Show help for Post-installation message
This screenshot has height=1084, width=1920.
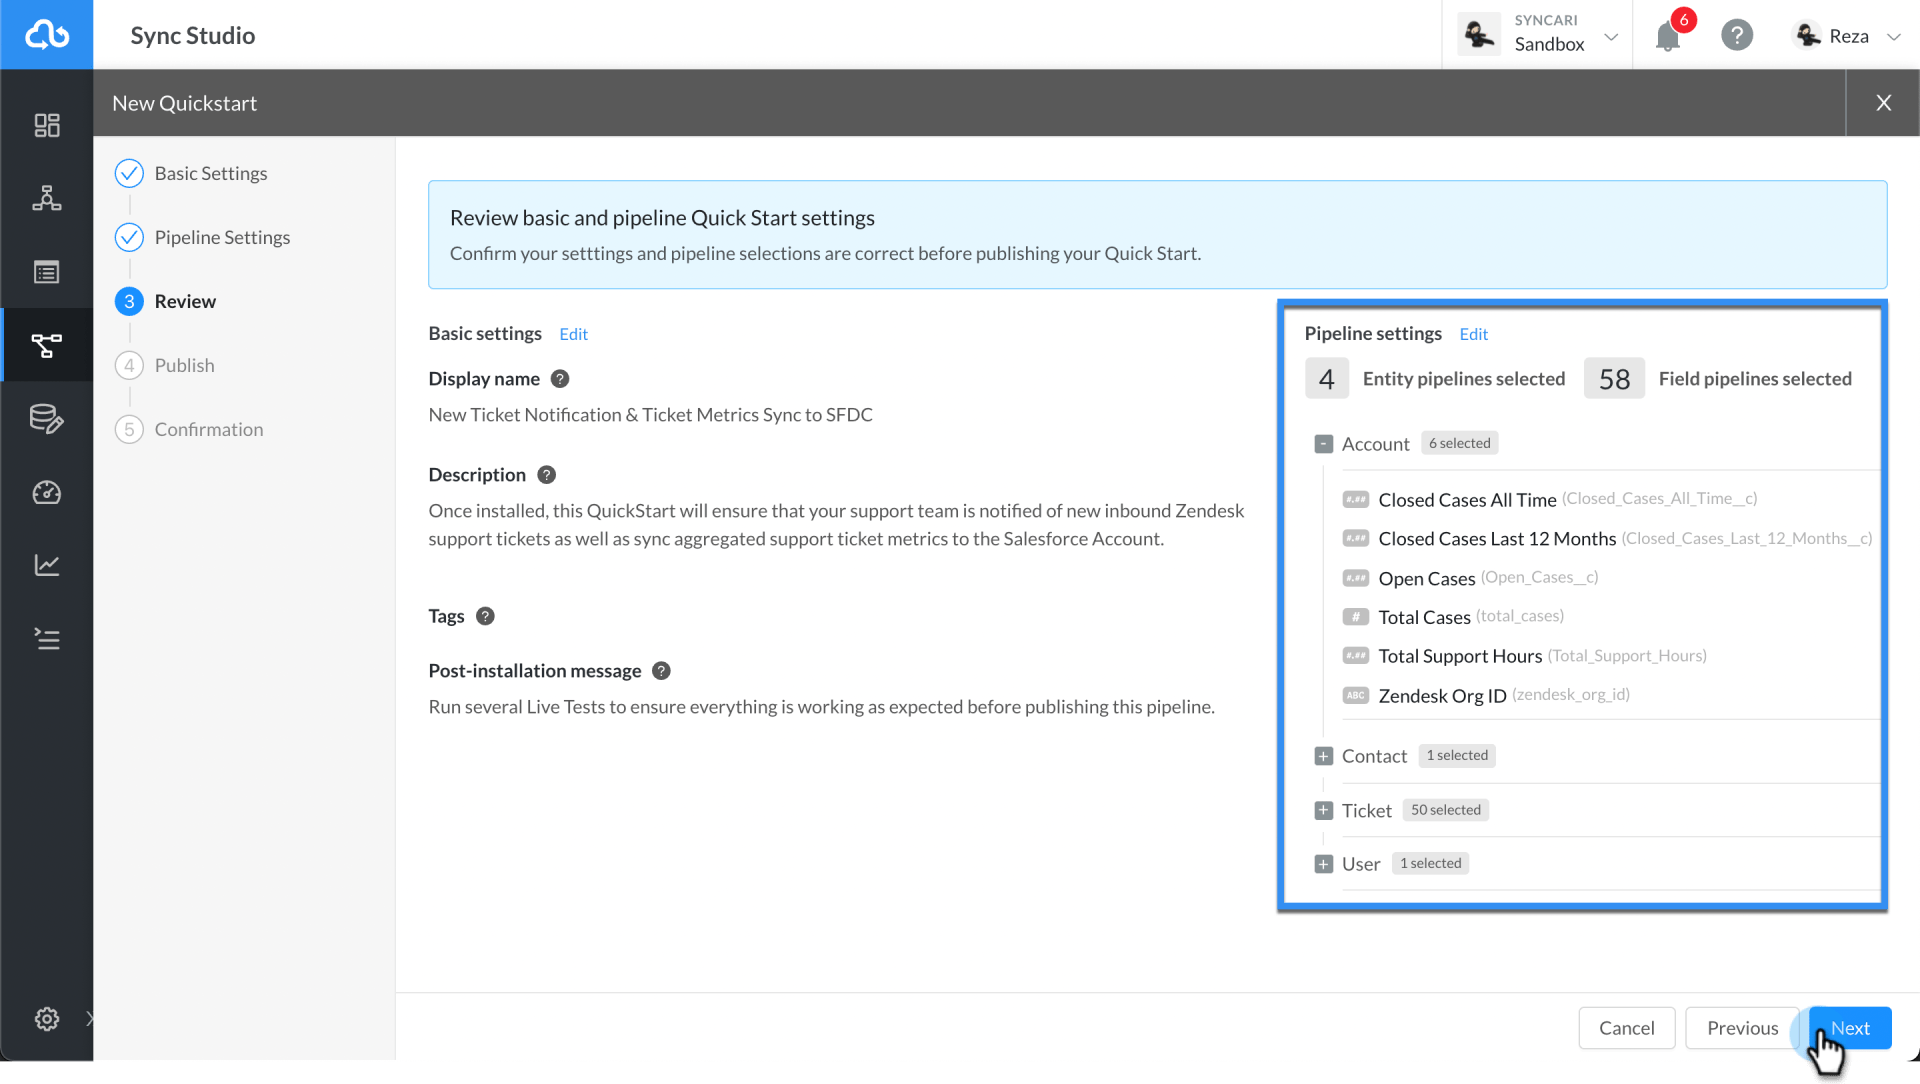pyautogui.click(x=661, y=671)
